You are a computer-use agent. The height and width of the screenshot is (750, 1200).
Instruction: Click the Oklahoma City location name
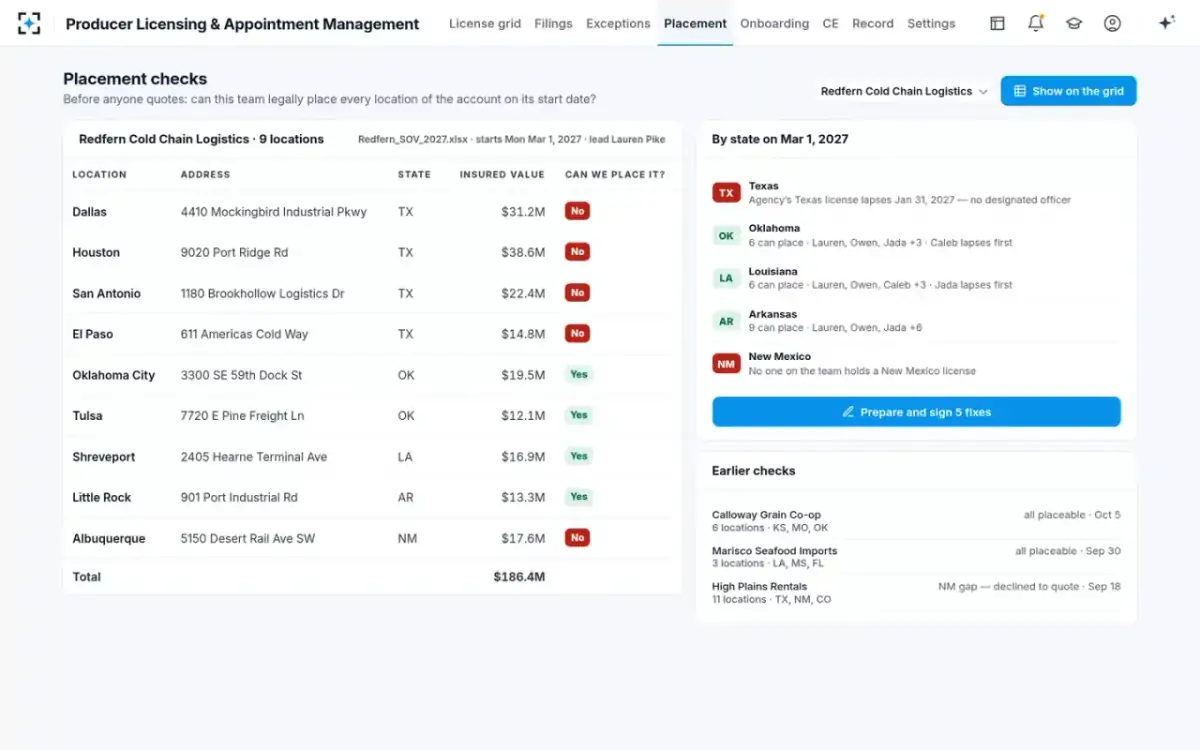coord(113,375)
